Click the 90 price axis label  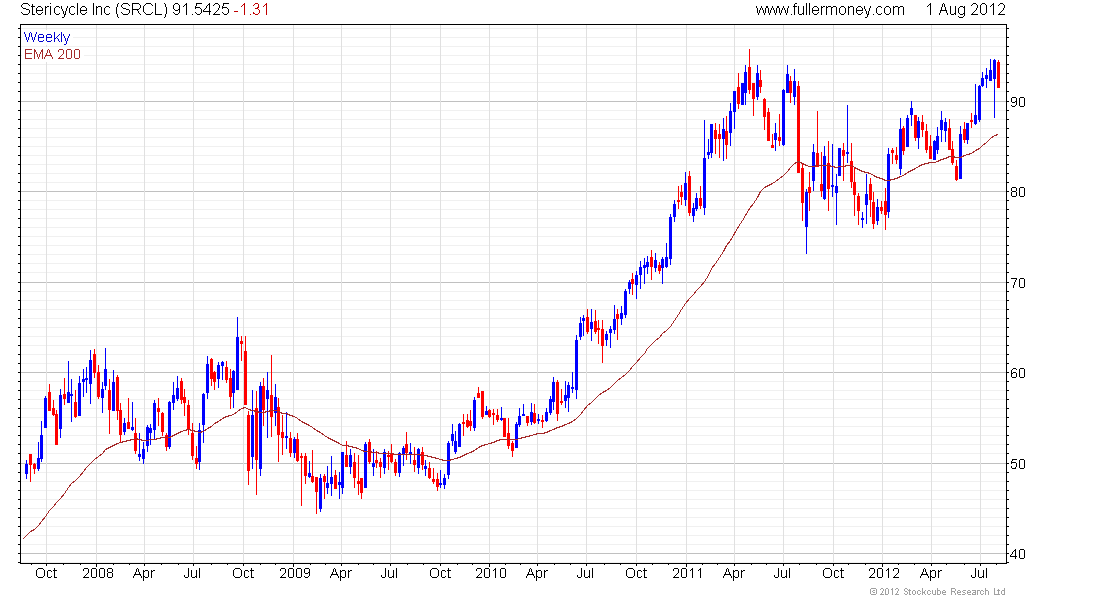(x=1017, y=102)
